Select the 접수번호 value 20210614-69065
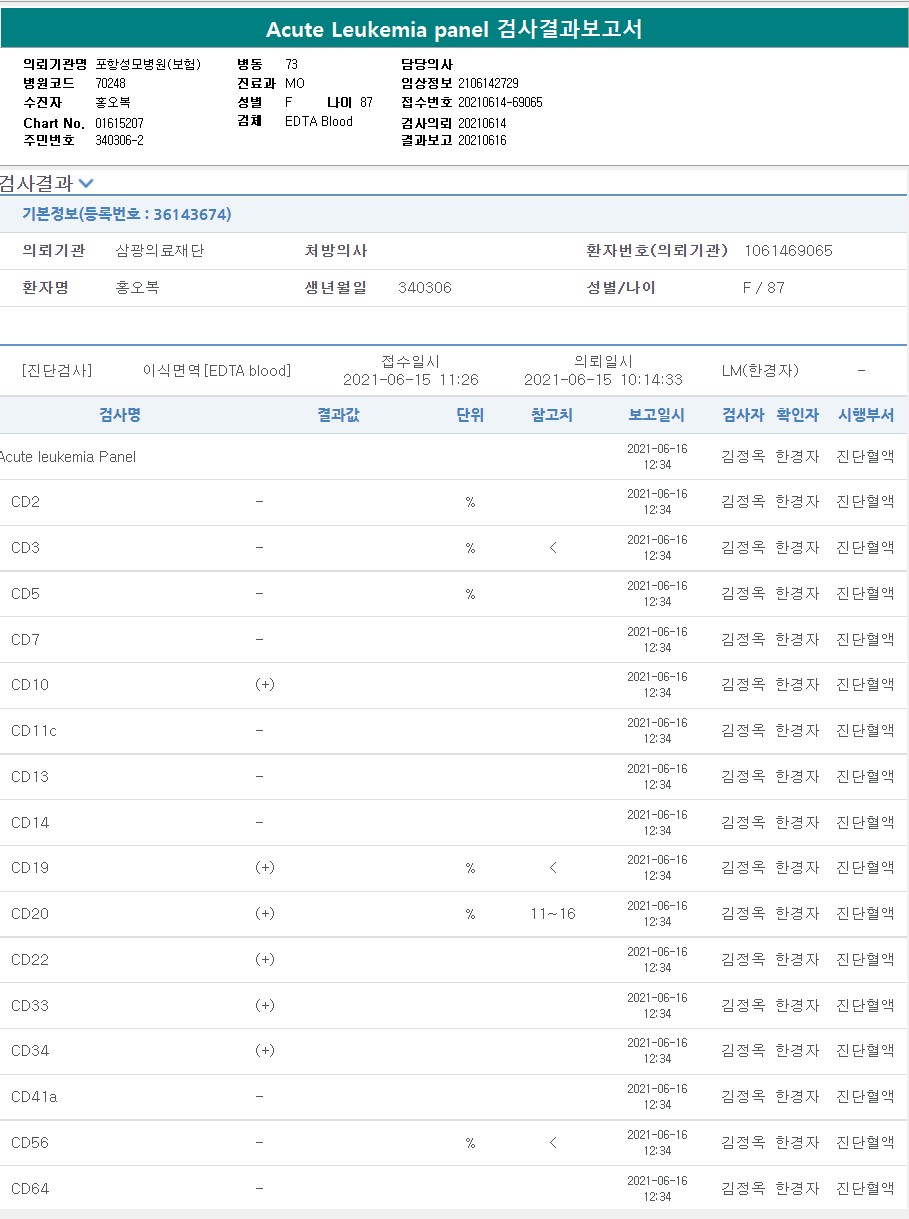Viewport: 909px width, 1219px height. (500, 102)
